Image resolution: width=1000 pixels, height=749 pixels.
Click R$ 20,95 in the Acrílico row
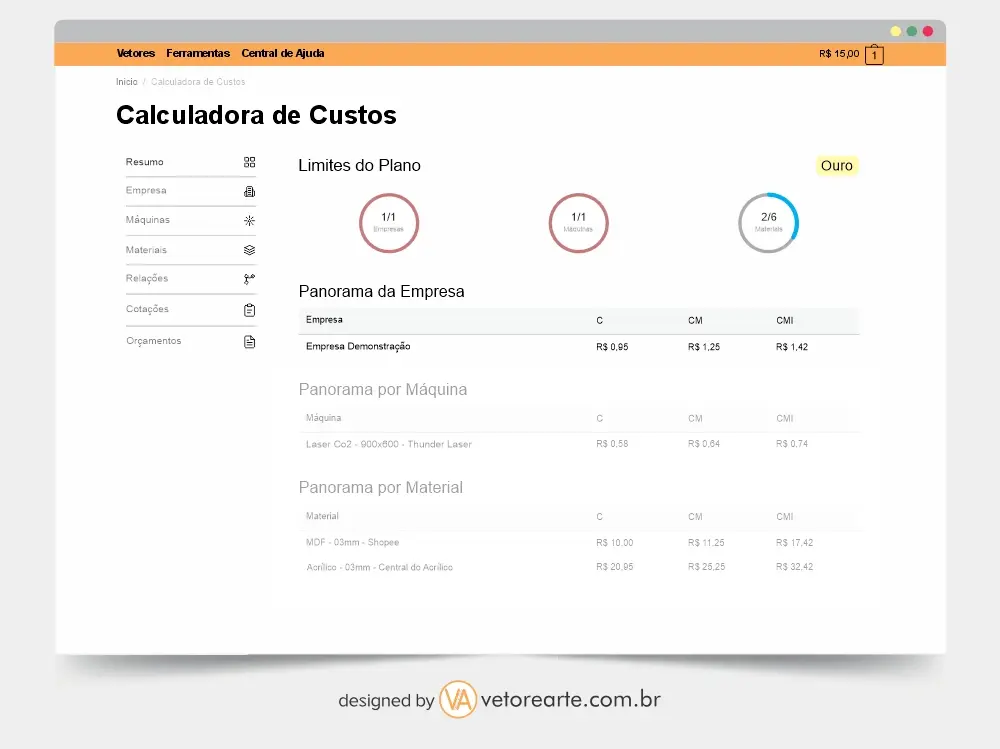[615, 567]
